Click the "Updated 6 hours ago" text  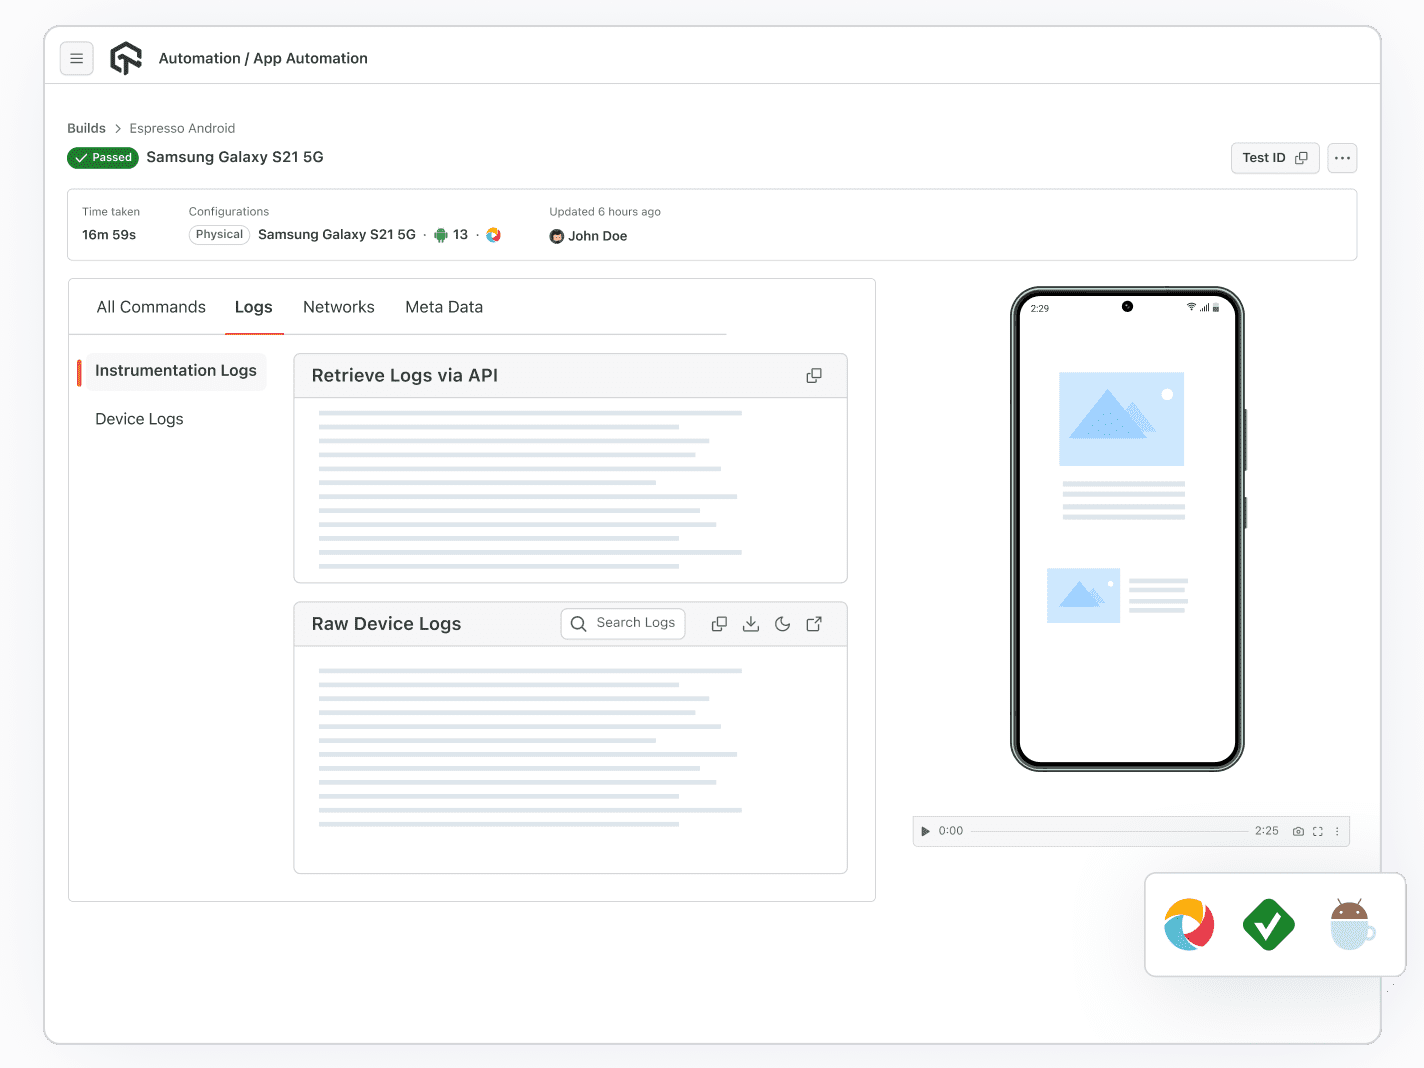point(605,212)
